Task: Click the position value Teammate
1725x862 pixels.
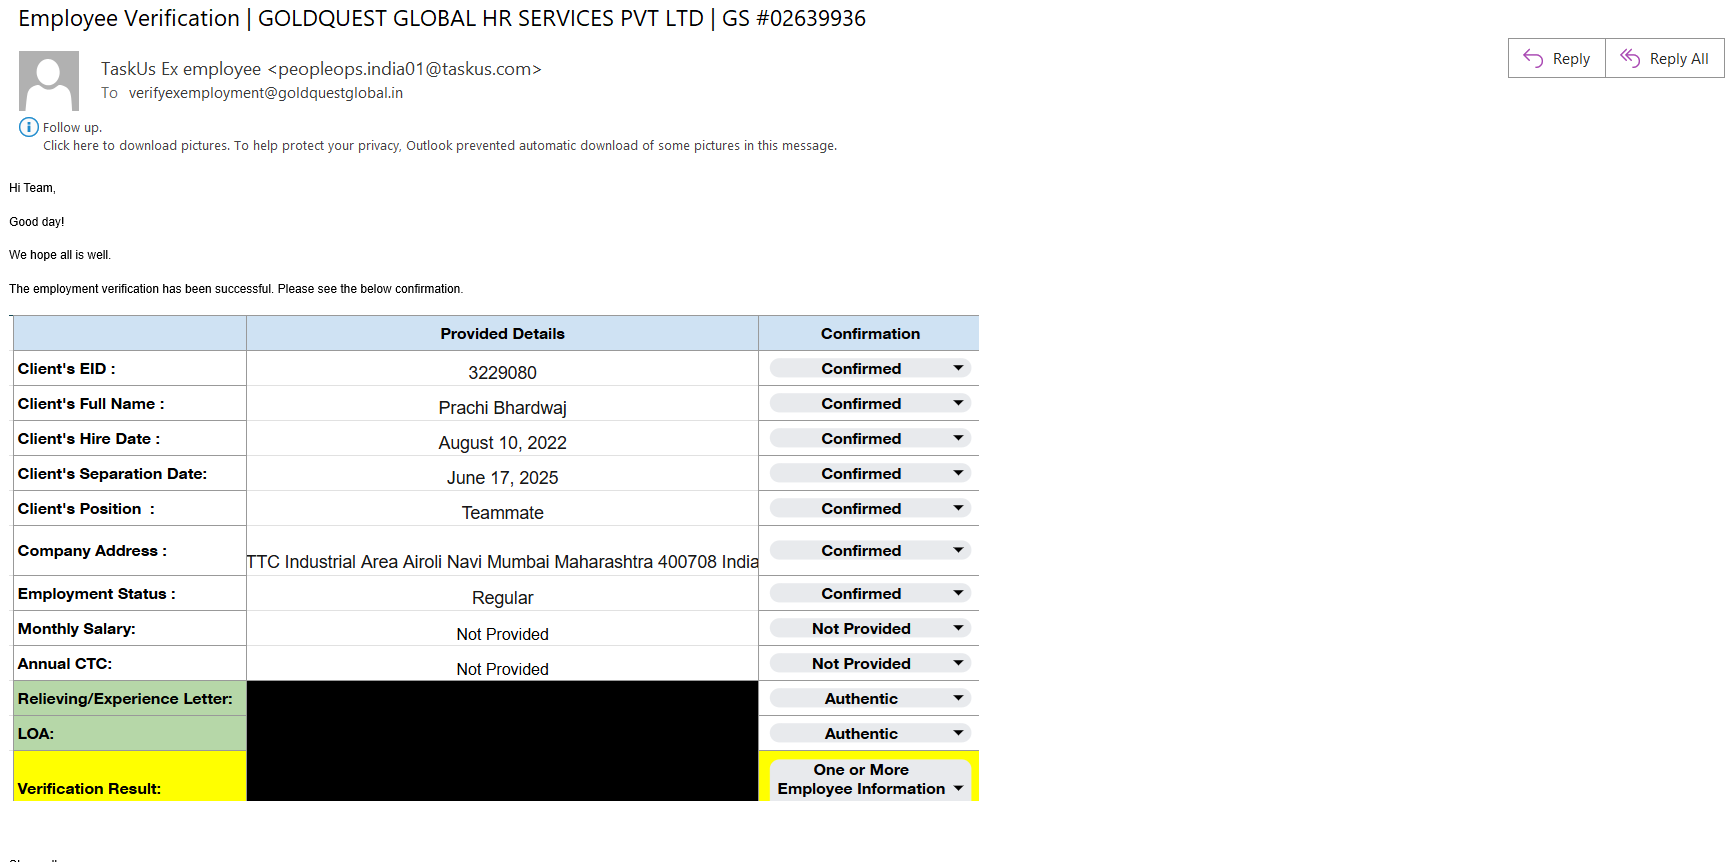Action: coord(502,513)
